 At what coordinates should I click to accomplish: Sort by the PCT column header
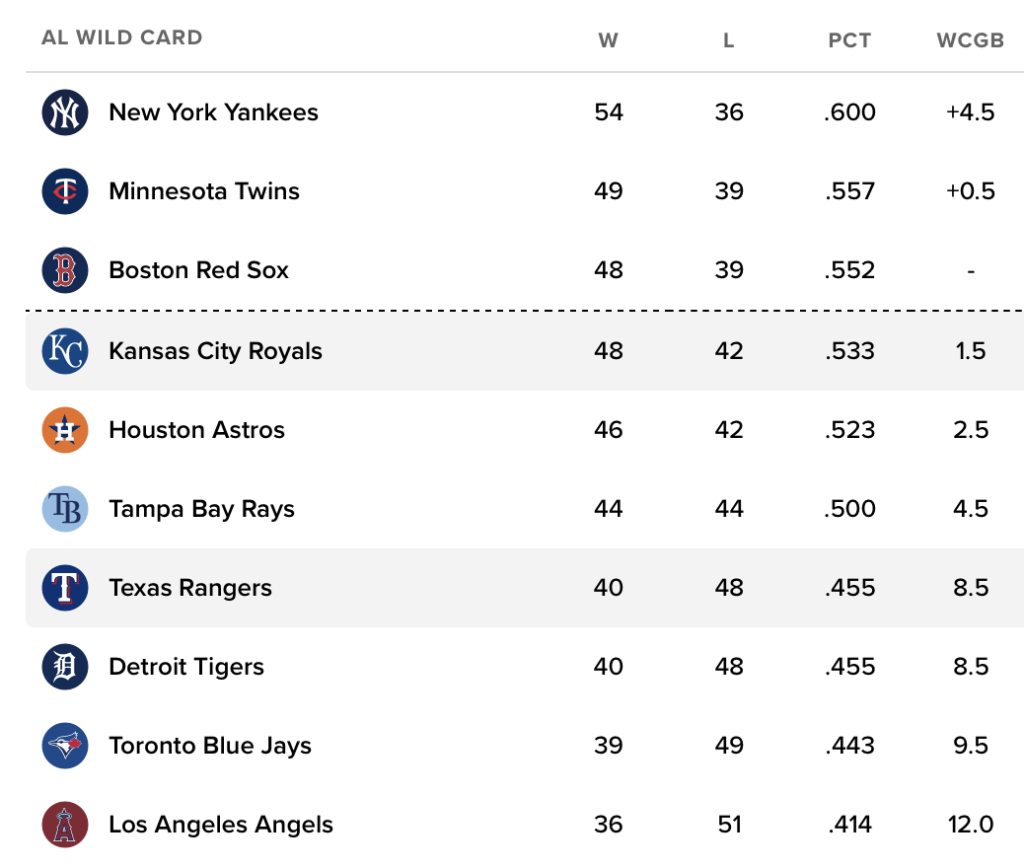pyautogui.click(x=849, y=41)
